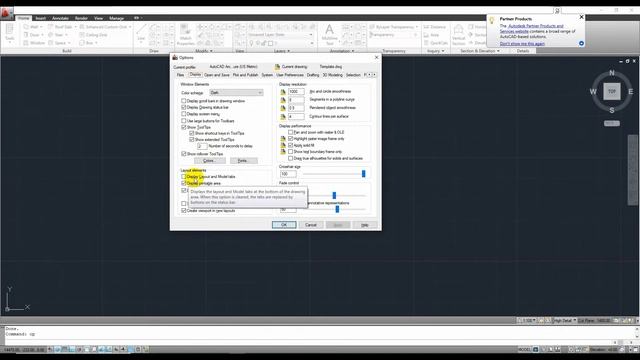Select the Window tool in Build panel
Viewport: 640px width, 360px height.
pos(34,43)
